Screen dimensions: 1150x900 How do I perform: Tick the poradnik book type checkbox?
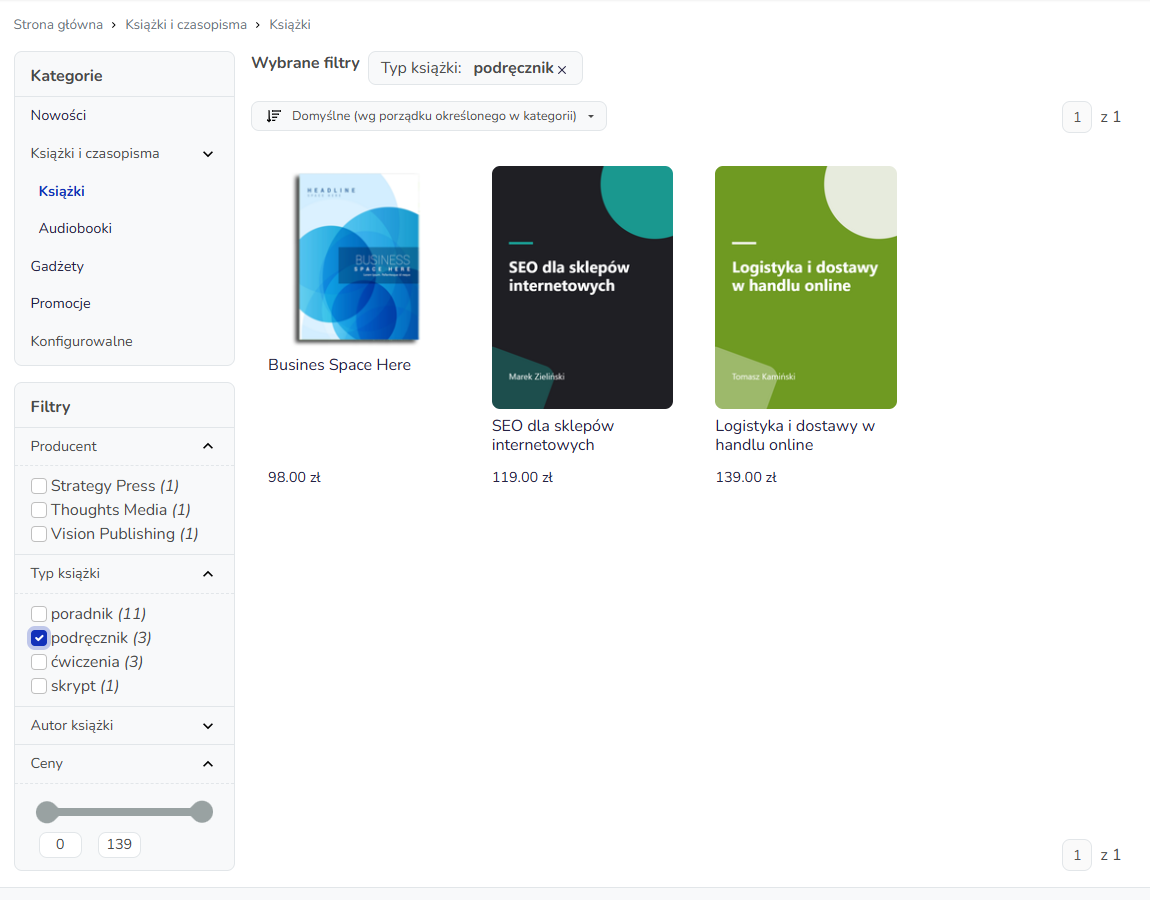point(39,614)
